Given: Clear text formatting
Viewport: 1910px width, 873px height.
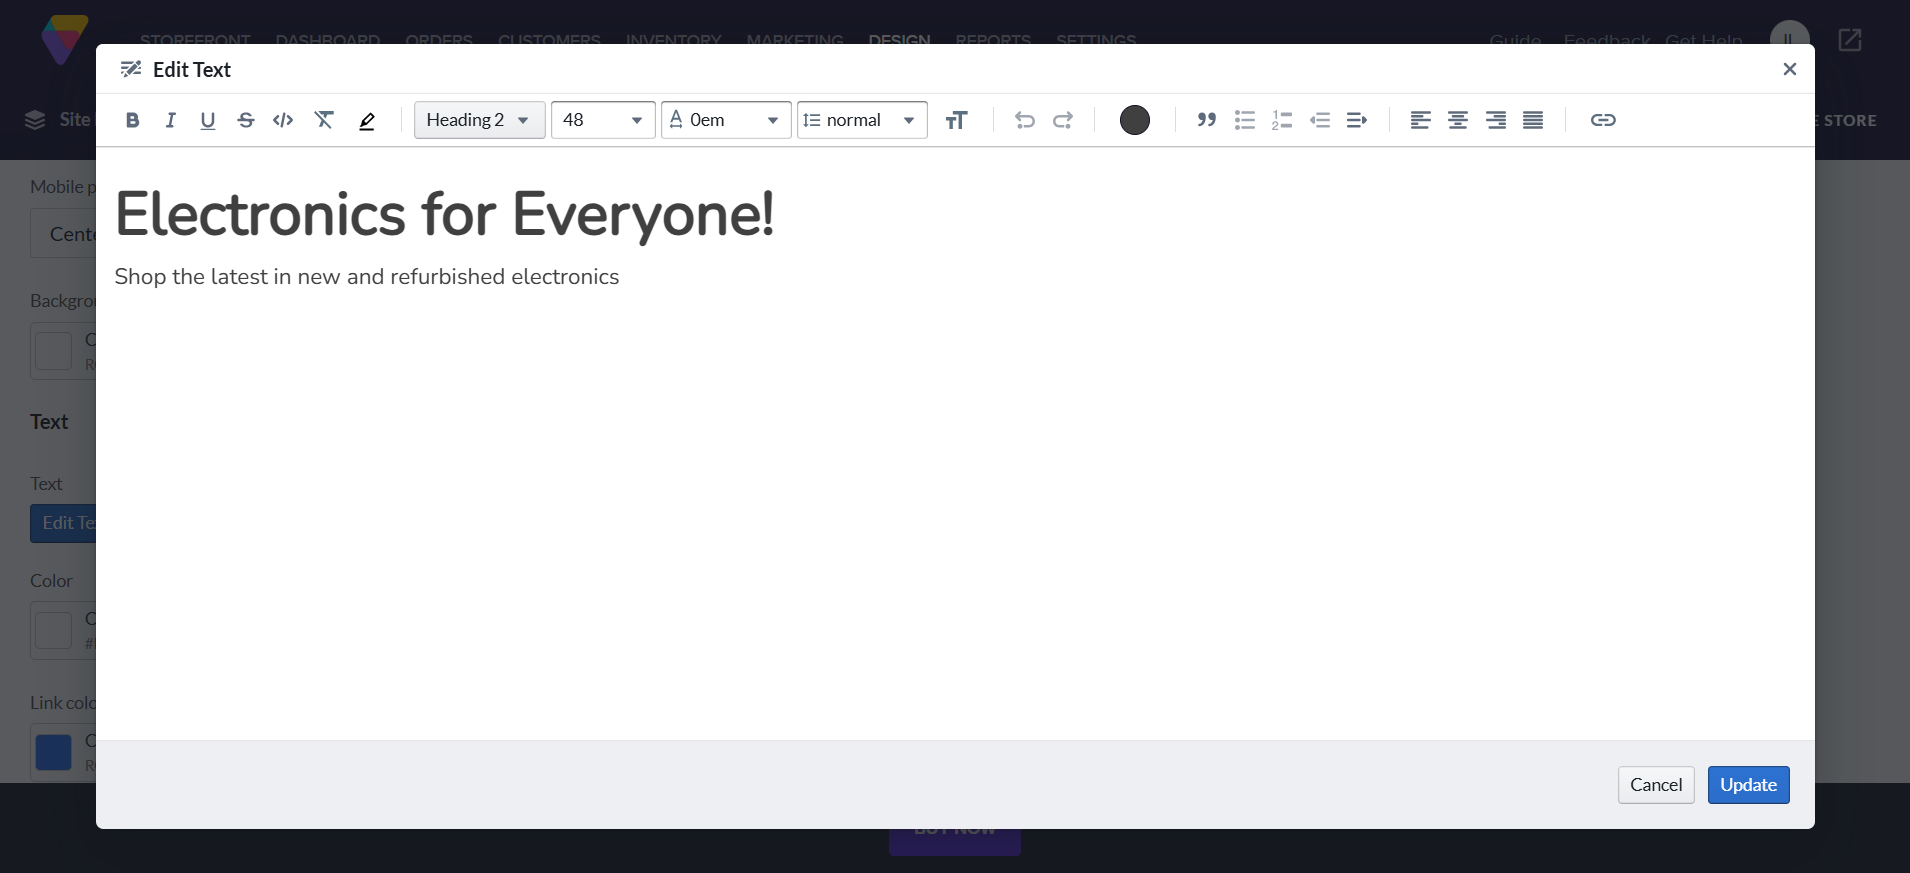Looking at the screenshot, I should click(x=324, y=120).
